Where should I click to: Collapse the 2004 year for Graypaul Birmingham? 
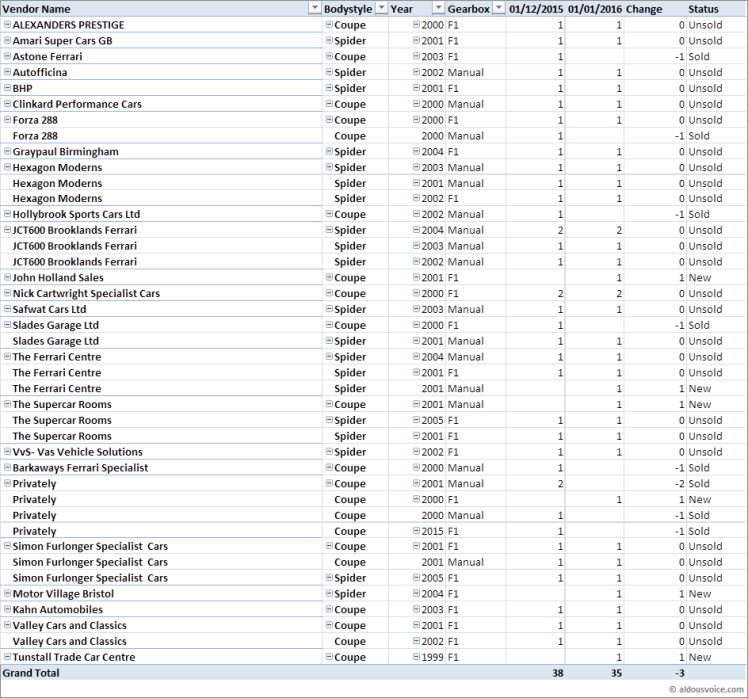[417, 151]
